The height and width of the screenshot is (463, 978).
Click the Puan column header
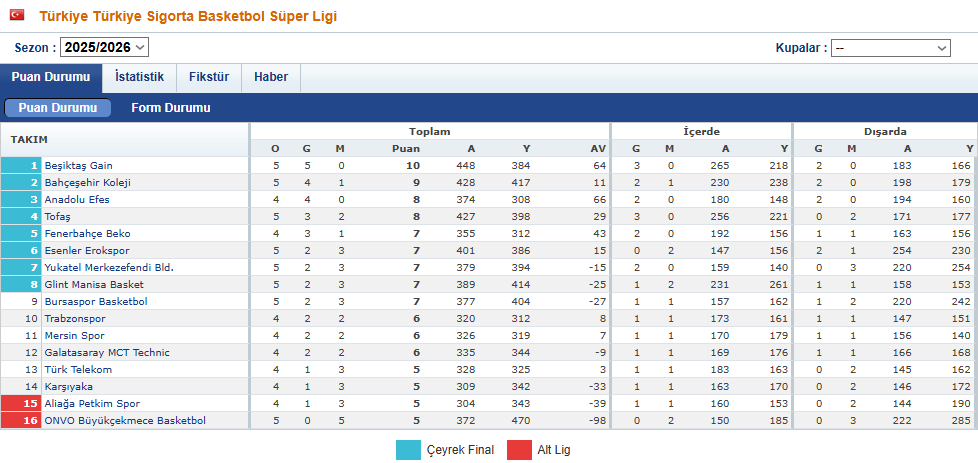click(405, 149)
